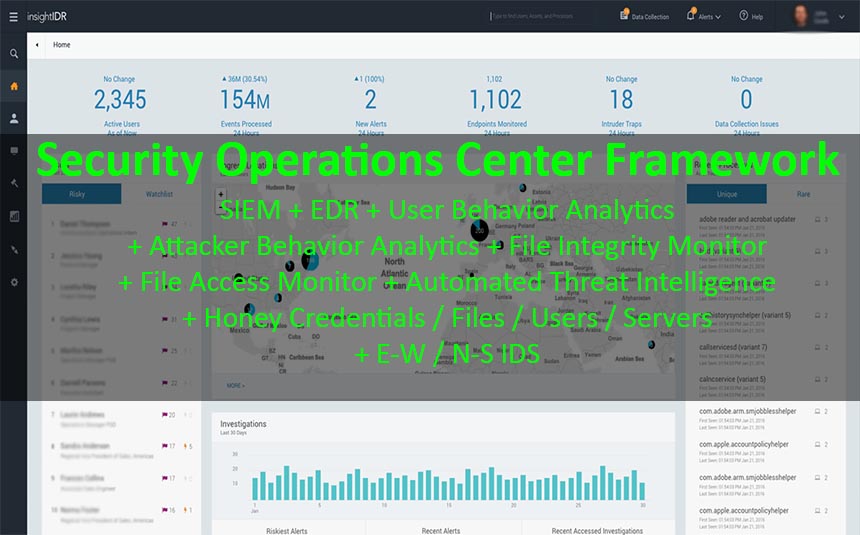Open the 0 Data Collection Issues metric
The width and height of the screenshot is (860, 535).
click(x=746, y=100)
